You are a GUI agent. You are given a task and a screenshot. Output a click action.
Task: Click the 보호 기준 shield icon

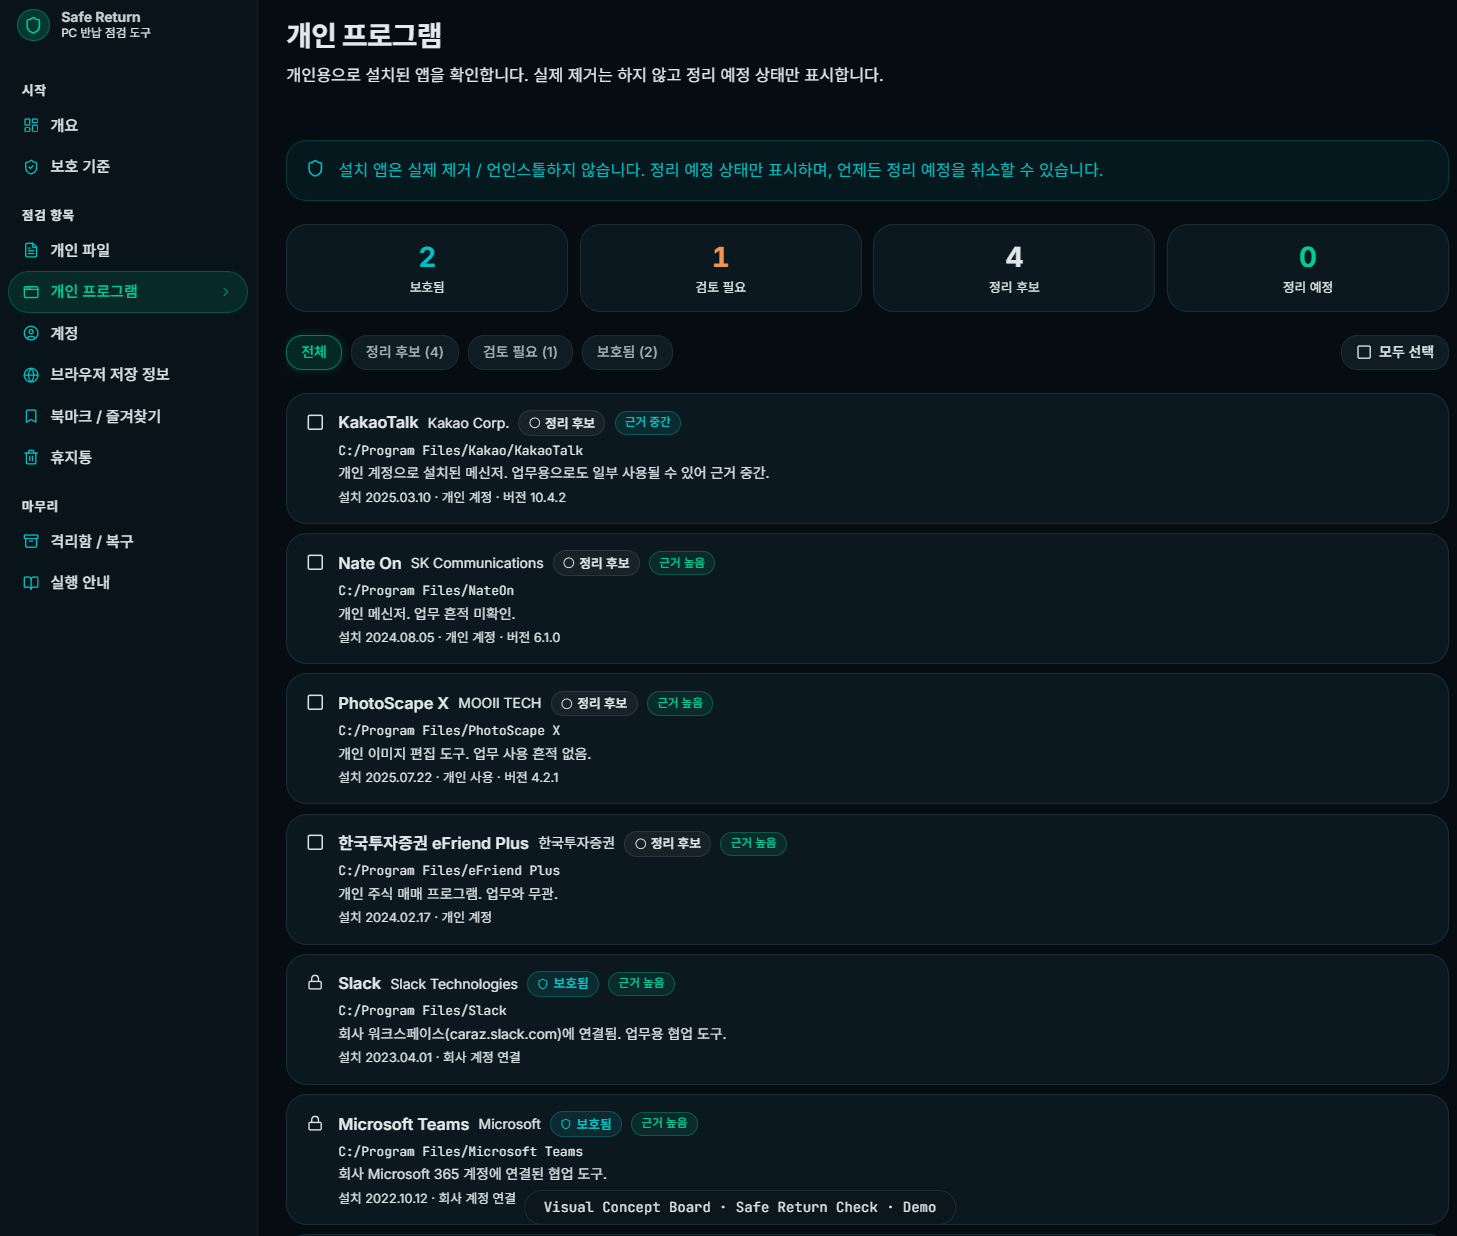click(x=31, y=167)
